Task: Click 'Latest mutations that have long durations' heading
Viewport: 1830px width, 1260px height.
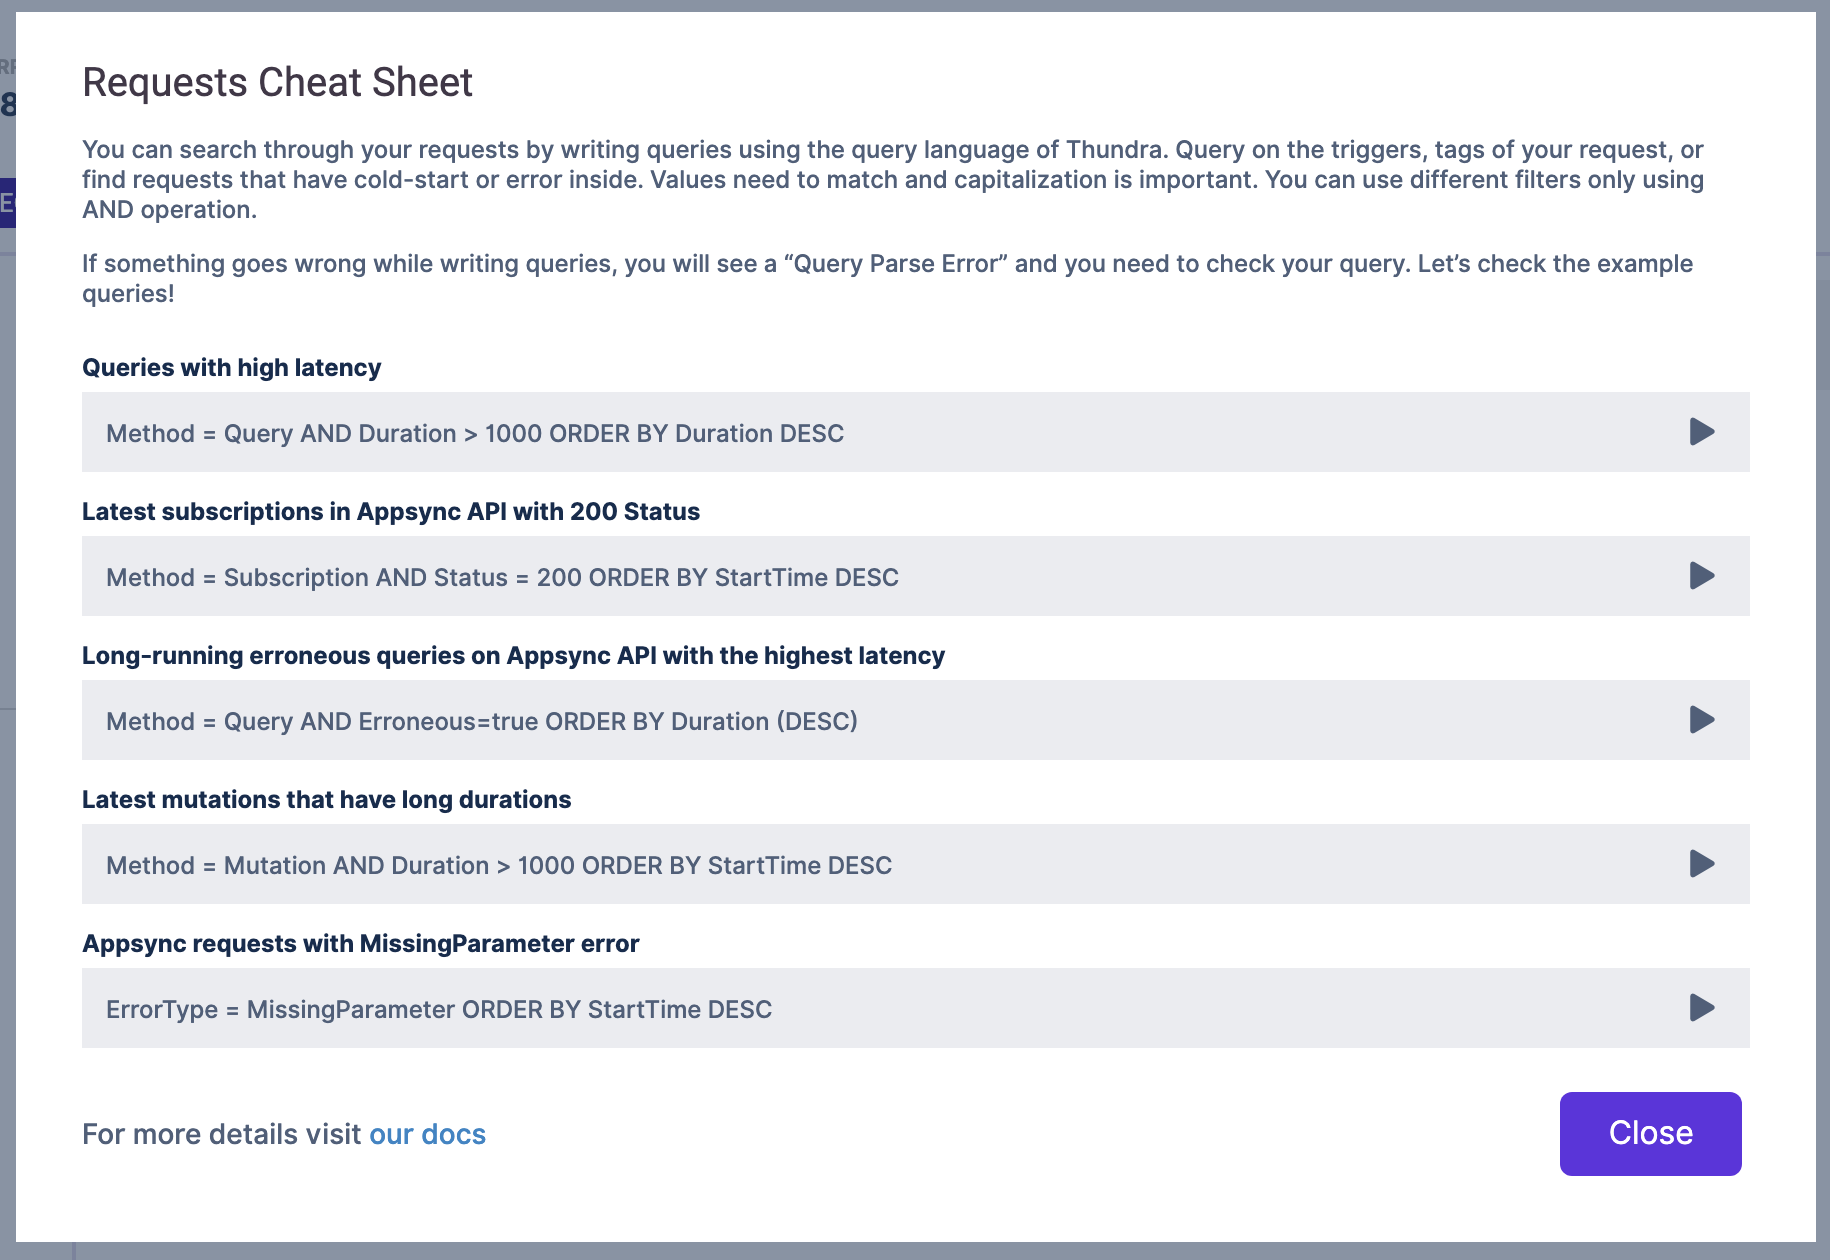Action: [x=326, y=800]
